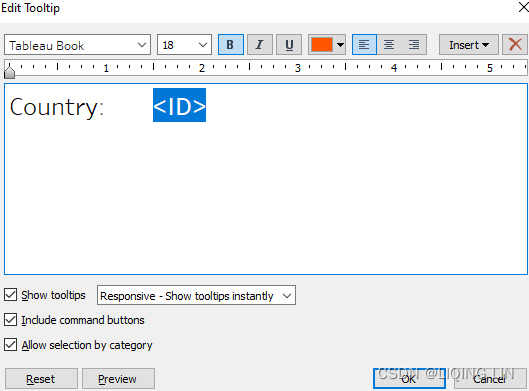
Task: Open the Responsive tooltip mode dropdown
Action: coord(196,296)
